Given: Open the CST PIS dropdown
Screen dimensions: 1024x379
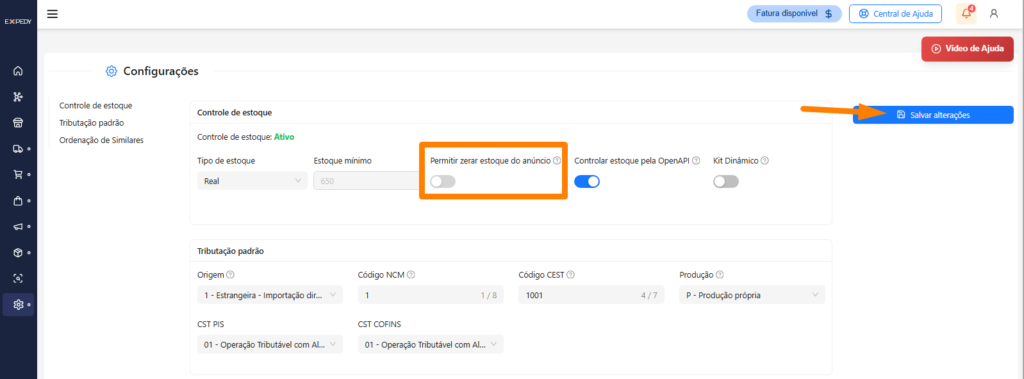Looking at the screenshot, I should [270, 344].
